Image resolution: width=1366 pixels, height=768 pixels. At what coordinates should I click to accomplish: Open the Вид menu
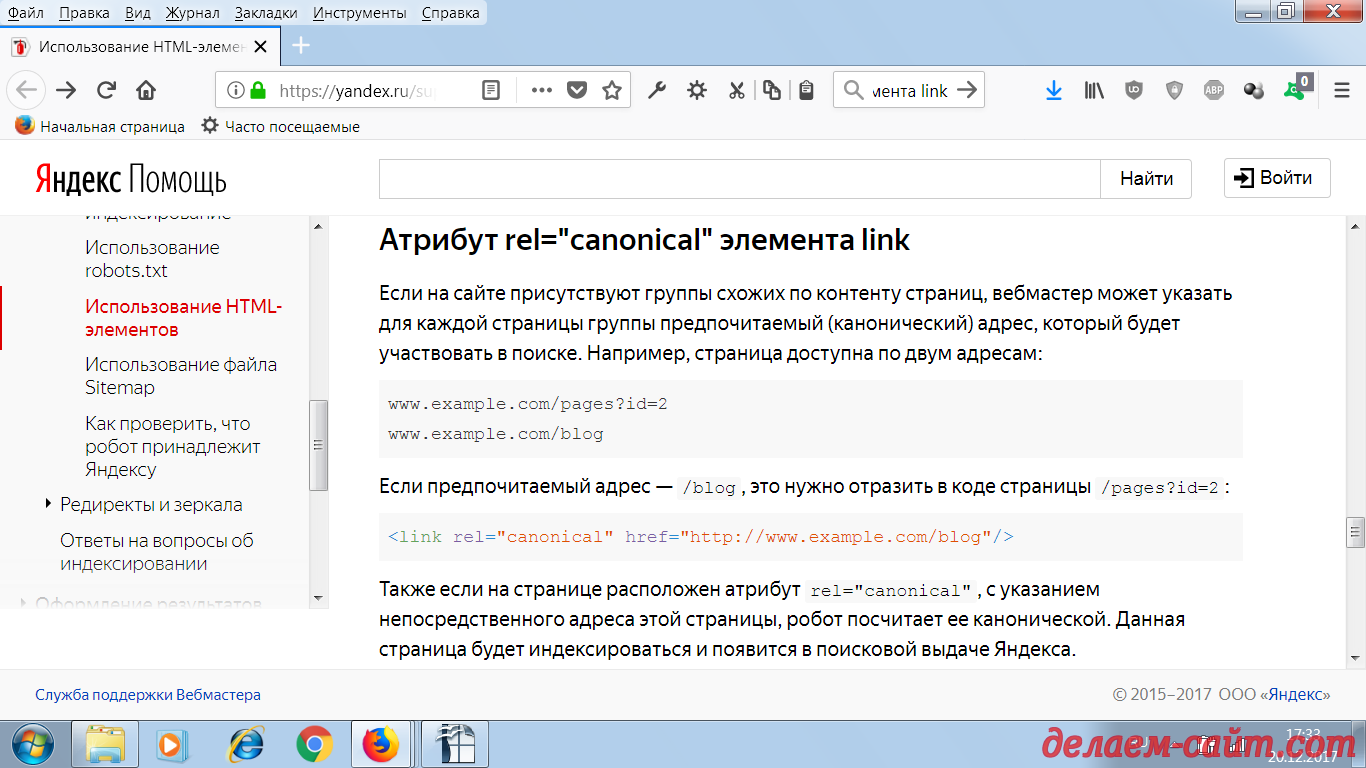coord(139,13)
